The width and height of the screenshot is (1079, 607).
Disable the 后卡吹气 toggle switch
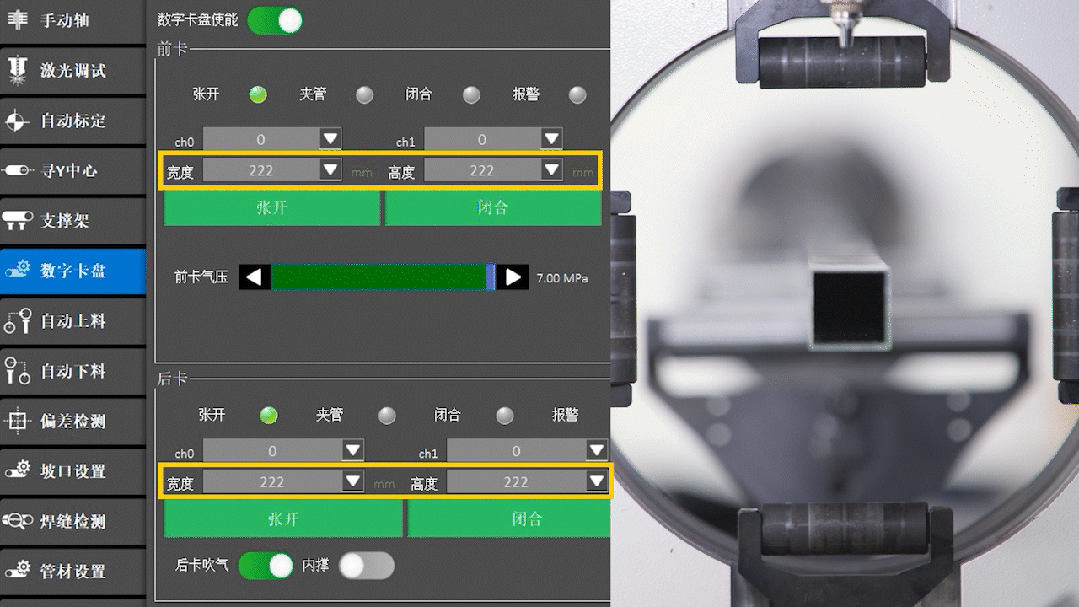tap(265, 566)
